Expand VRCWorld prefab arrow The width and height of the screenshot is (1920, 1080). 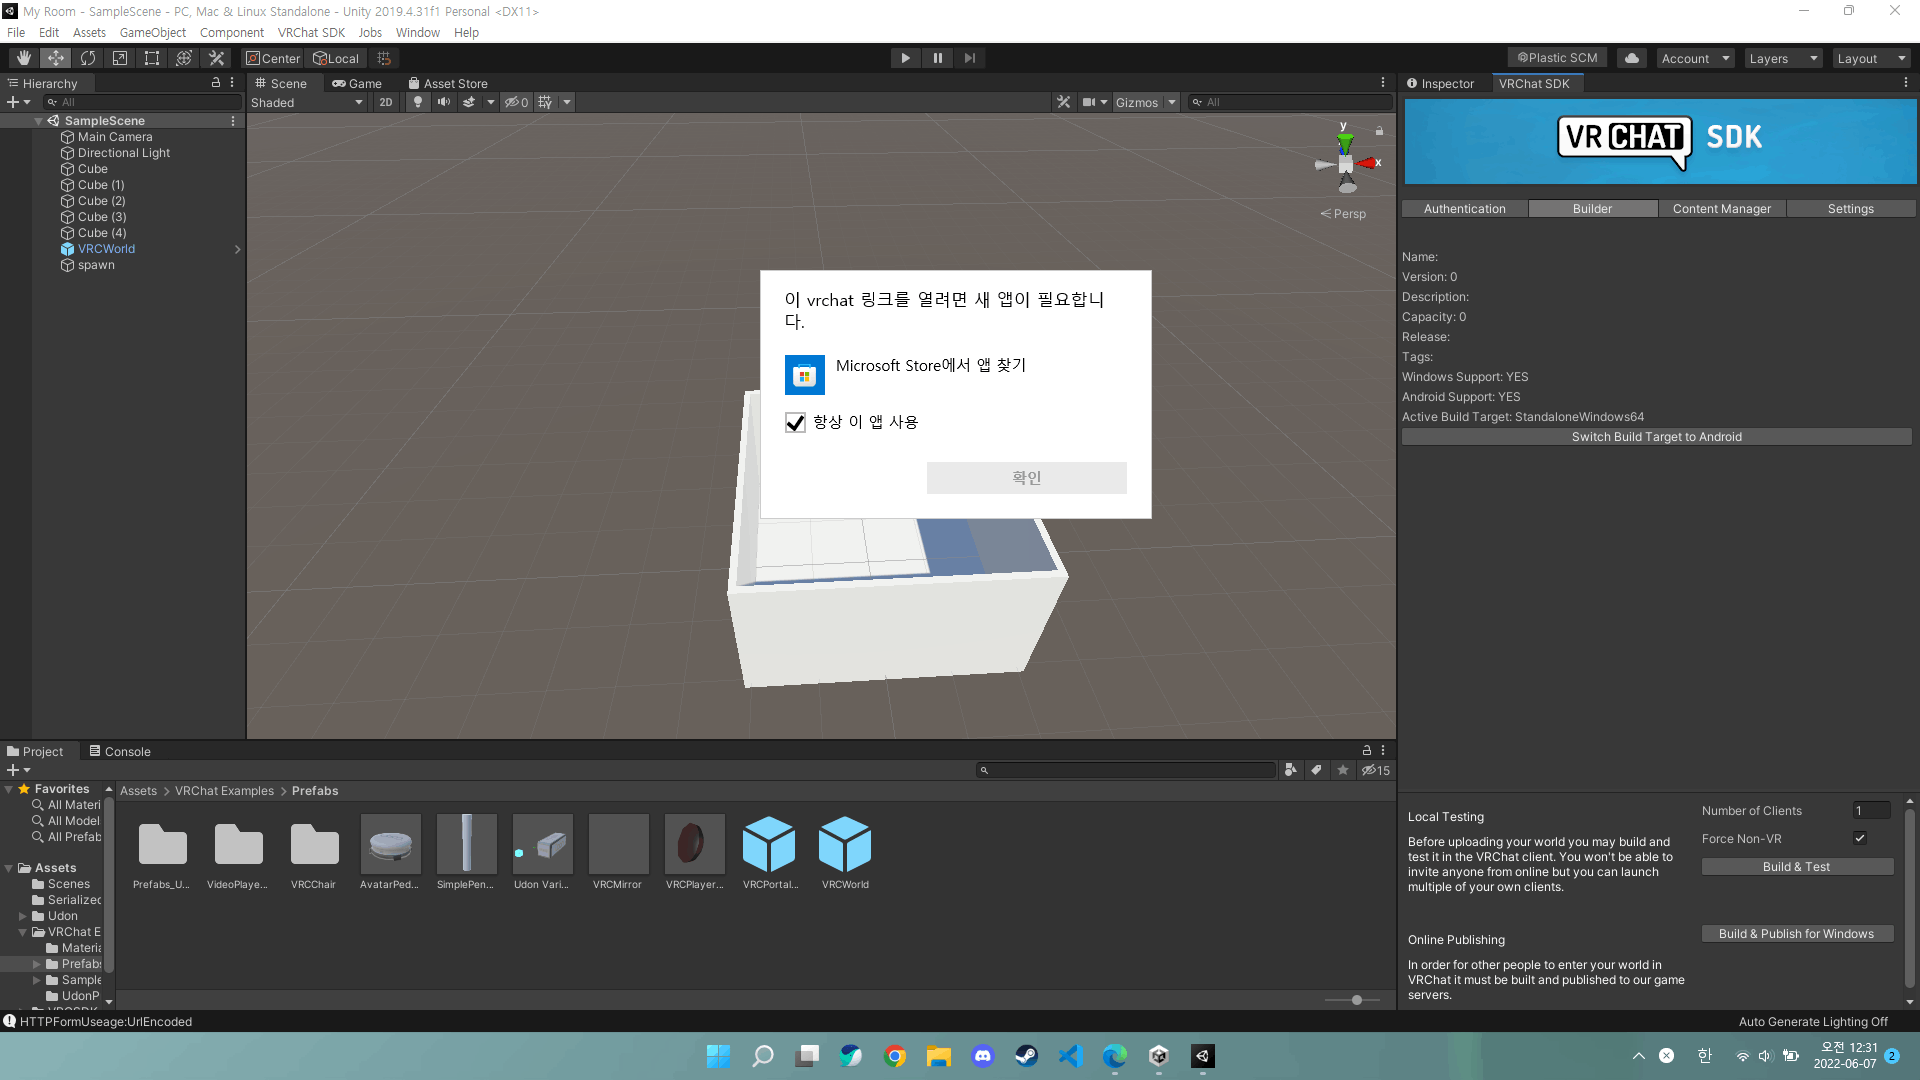(x=237, y=249)
